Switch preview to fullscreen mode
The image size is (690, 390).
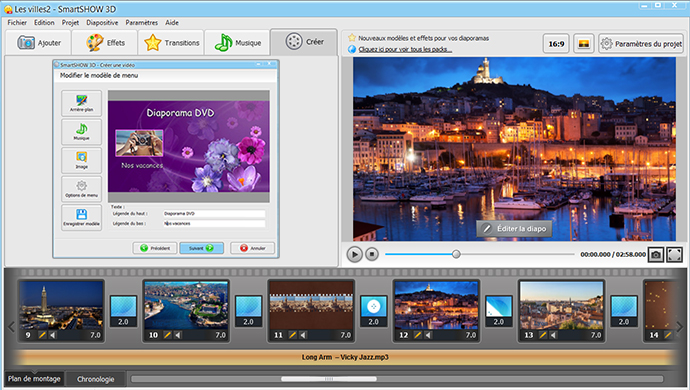click(674, 254)
